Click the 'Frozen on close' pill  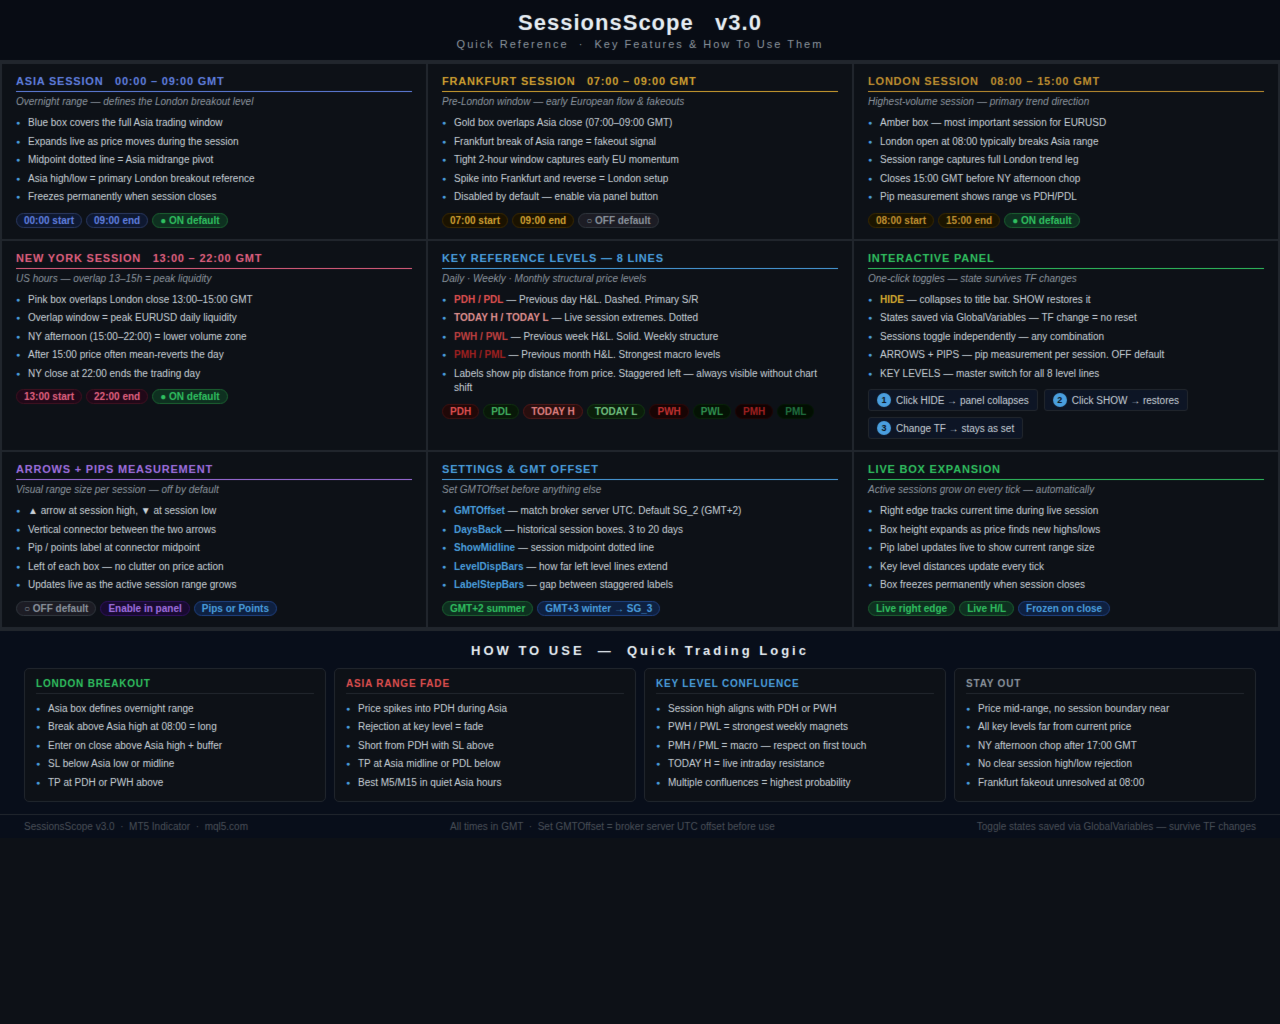pos(1063,608)
